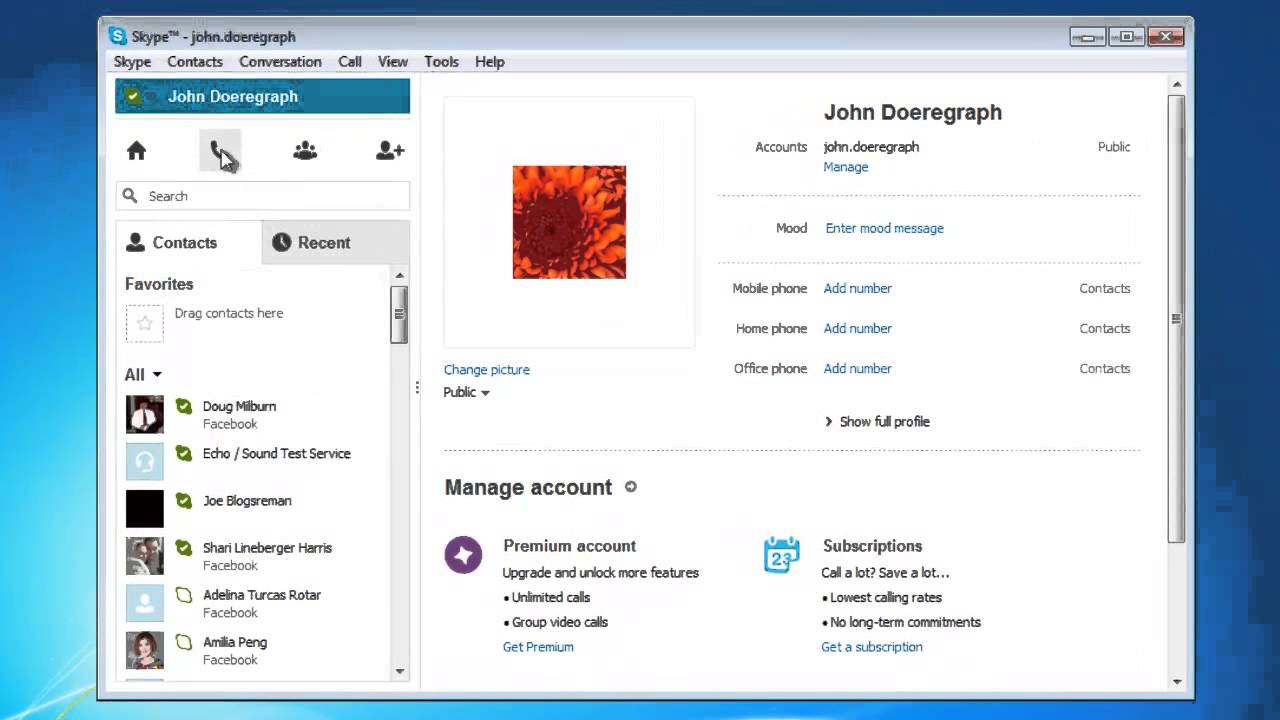
Task: Click status icon next to Shari Lineberger Harris
Action: point(184,547)
